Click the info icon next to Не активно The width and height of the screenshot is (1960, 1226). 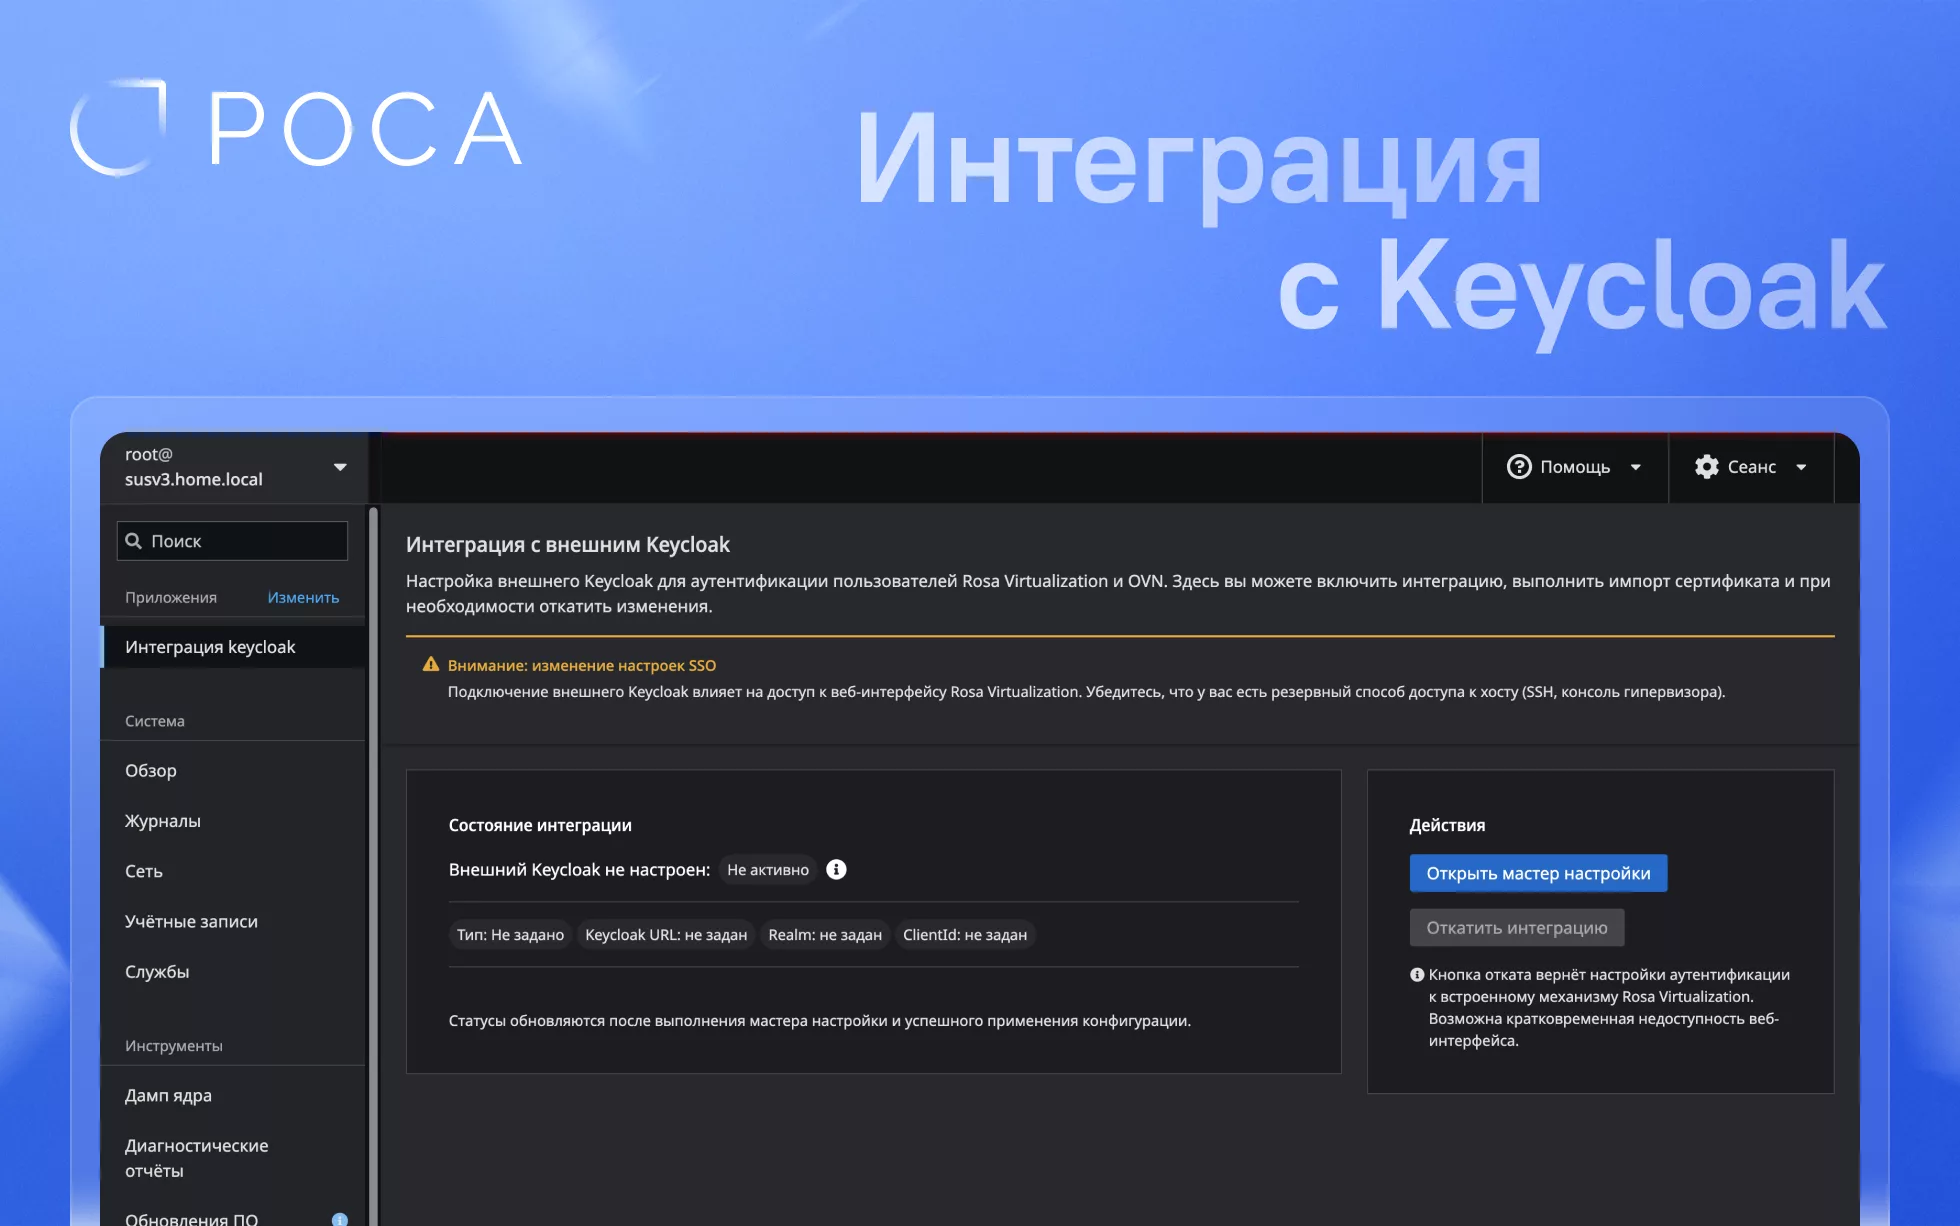[x=836, y=869]
